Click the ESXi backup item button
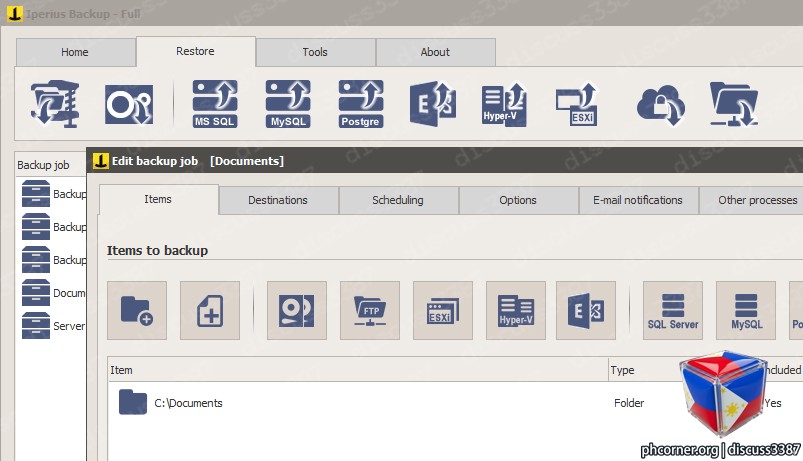This screenshot has height=461, width=803. point(443,310)
